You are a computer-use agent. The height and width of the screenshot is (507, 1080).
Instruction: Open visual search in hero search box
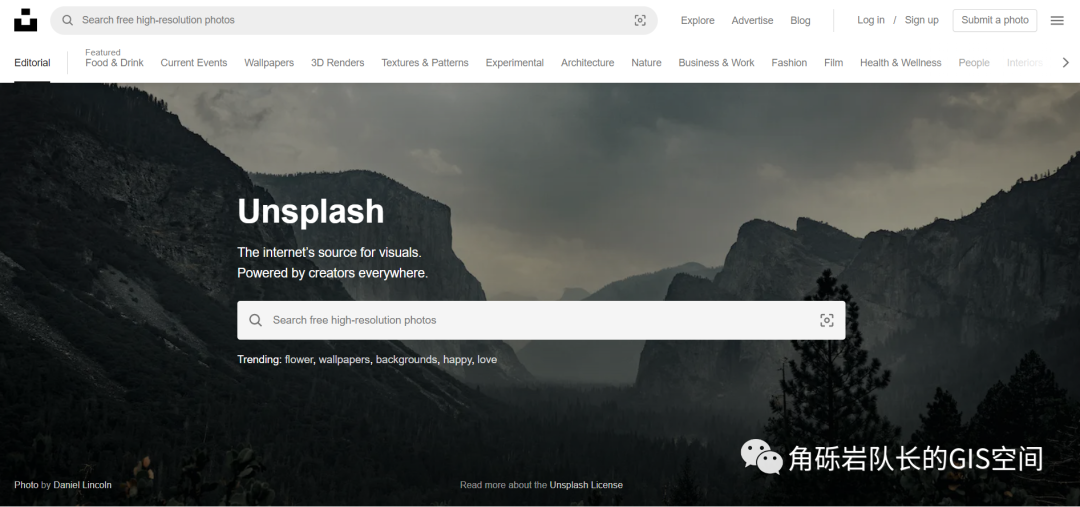(827, 320)
